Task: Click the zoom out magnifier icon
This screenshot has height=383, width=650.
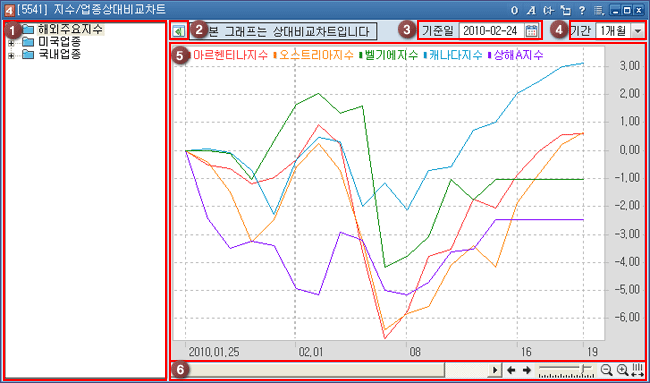Action: pos(606,370)
